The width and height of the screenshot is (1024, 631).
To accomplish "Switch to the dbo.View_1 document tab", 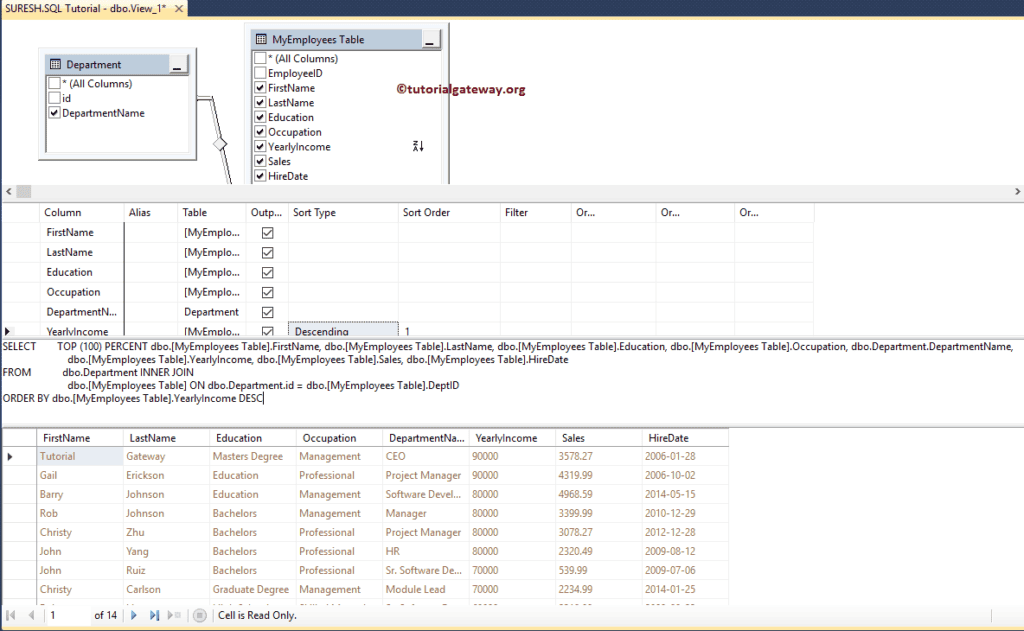I will [x=84, y=7].
